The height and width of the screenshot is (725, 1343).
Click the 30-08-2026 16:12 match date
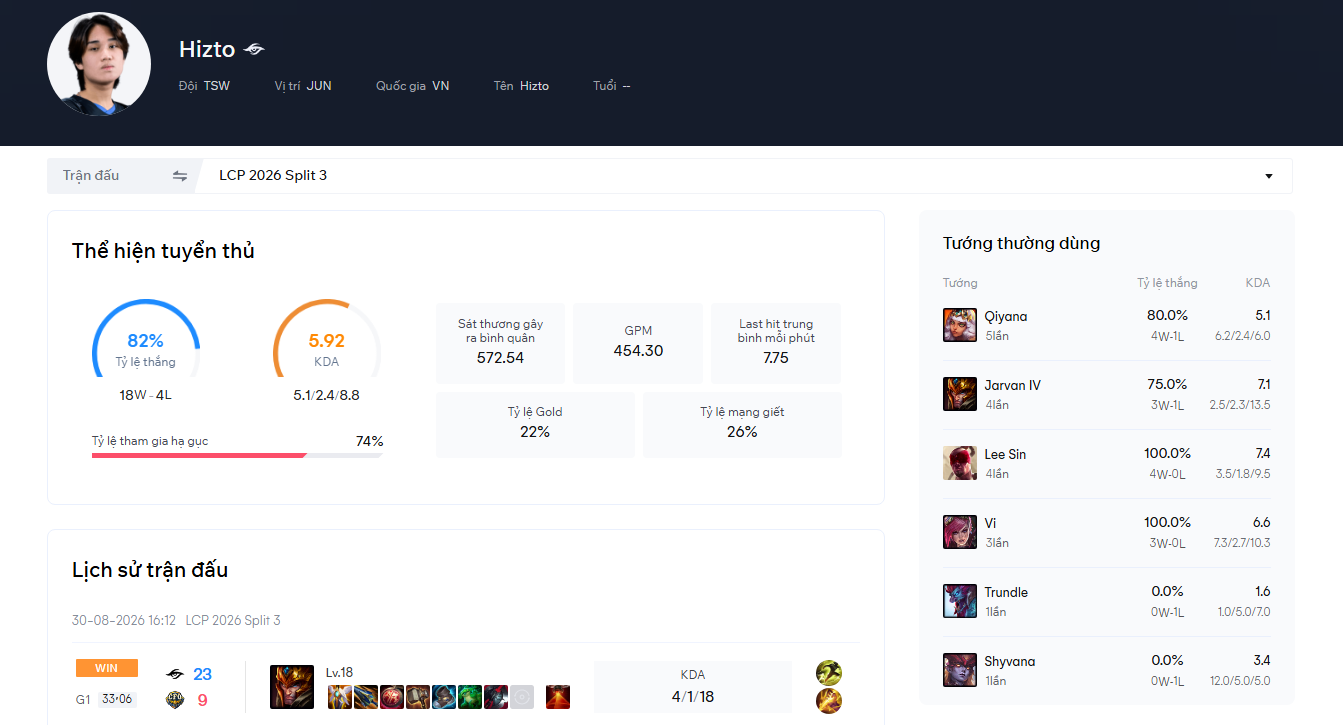coord(124,621)
